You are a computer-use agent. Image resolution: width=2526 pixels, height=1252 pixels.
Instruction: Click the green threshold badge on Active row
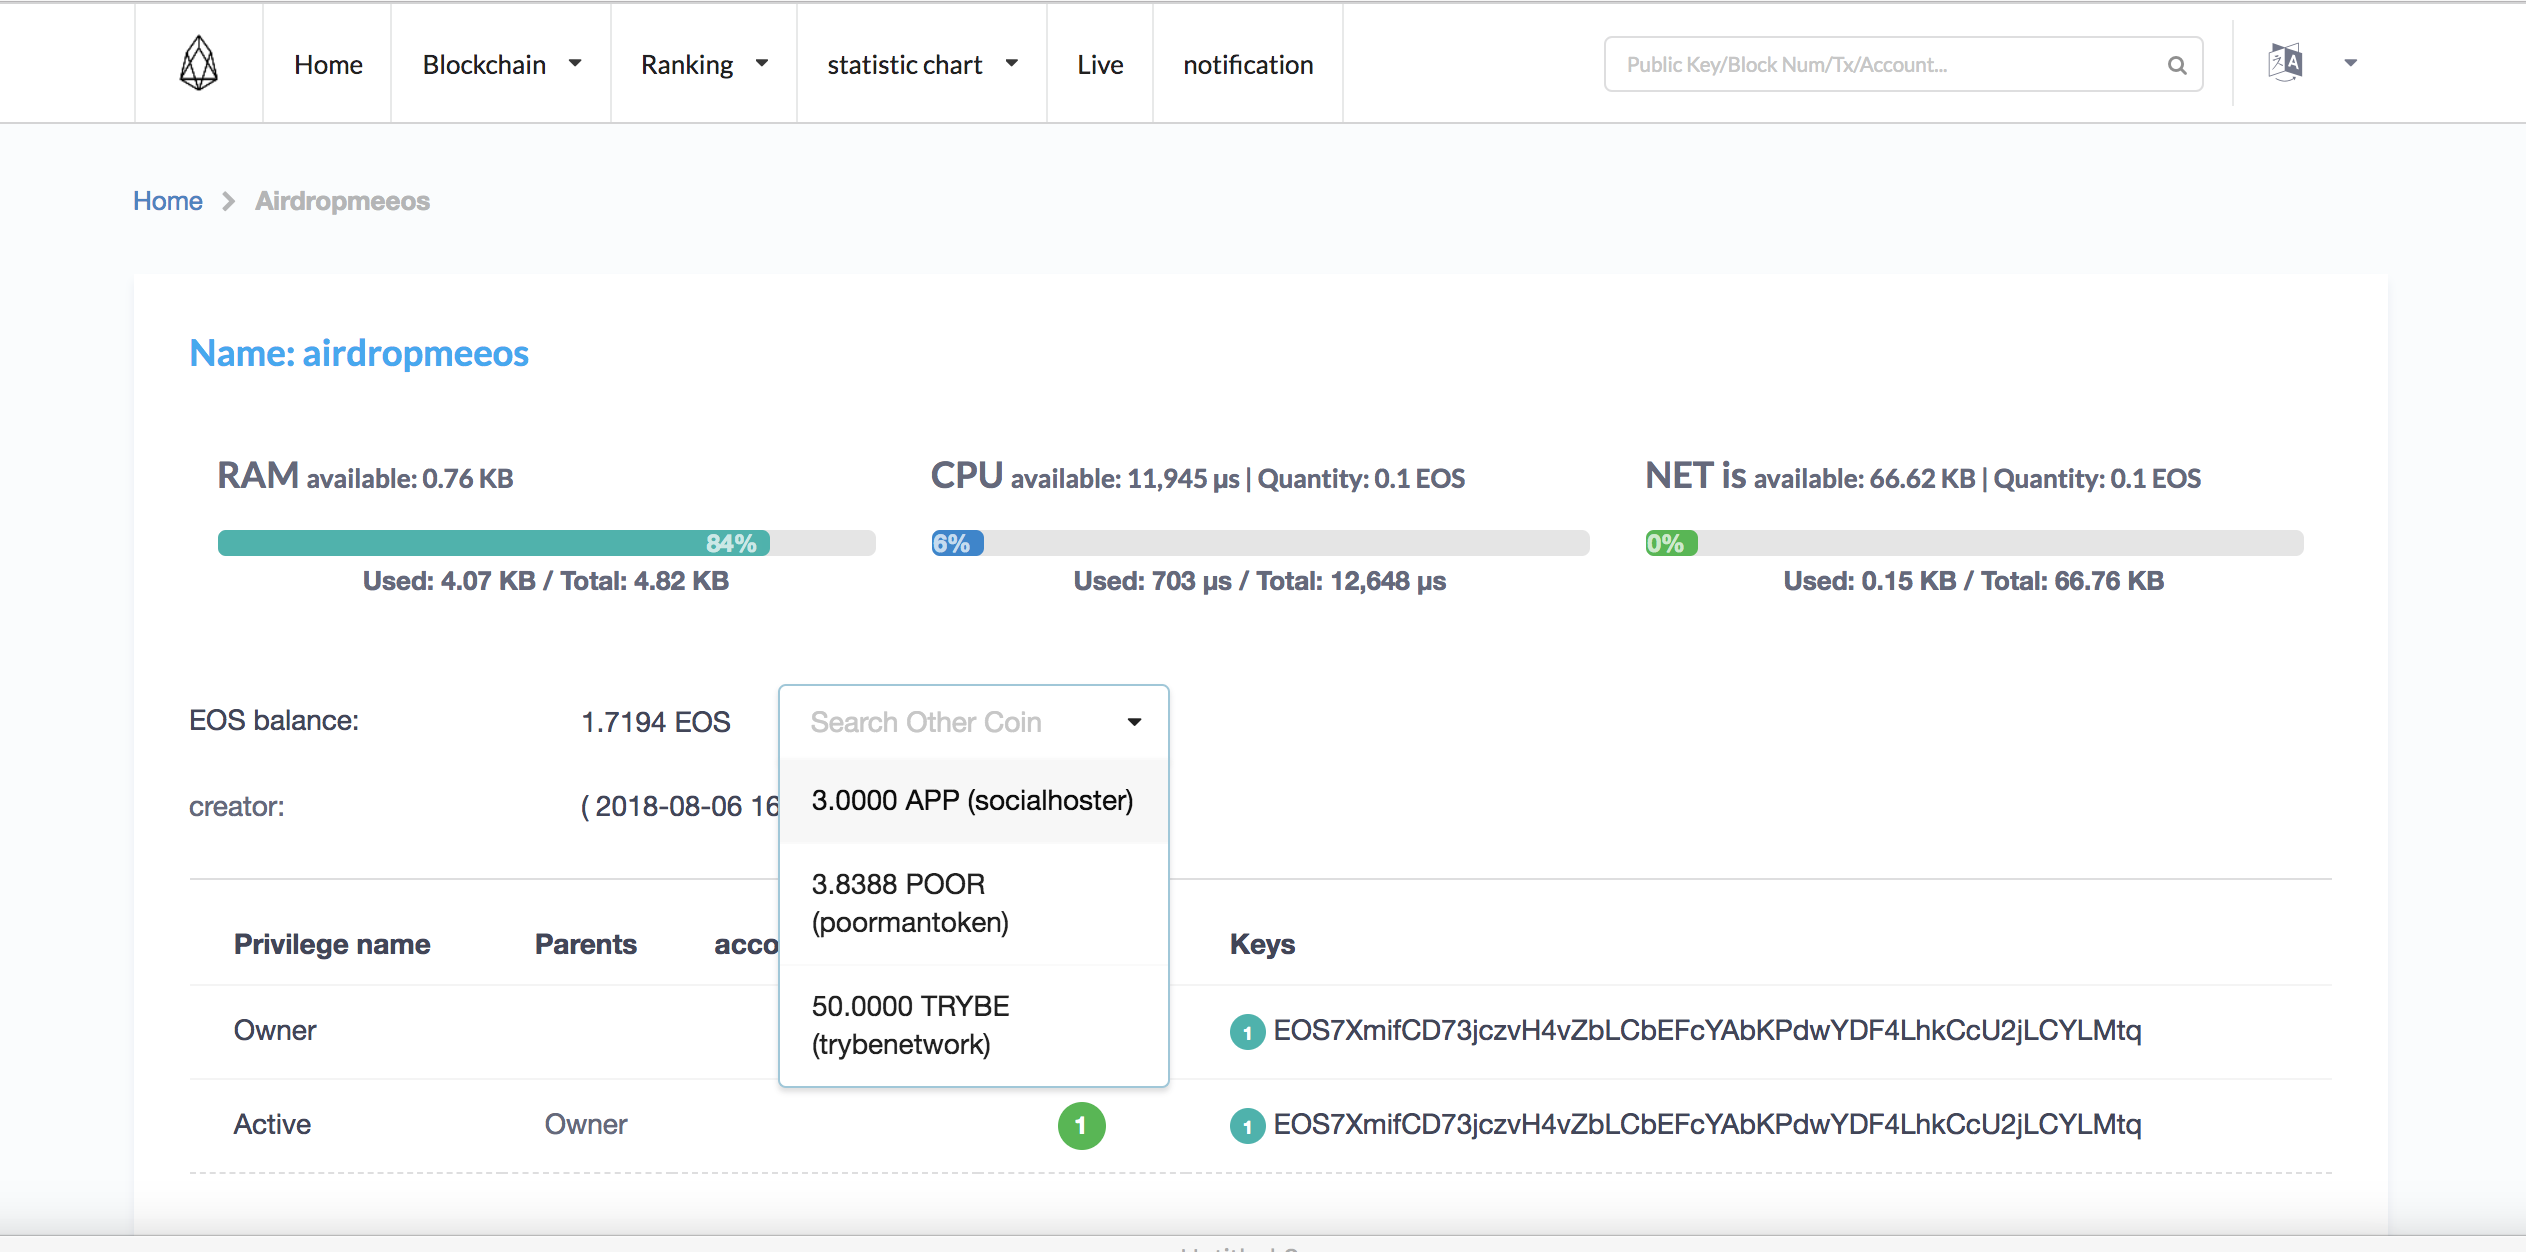tap(1081, 1125)
